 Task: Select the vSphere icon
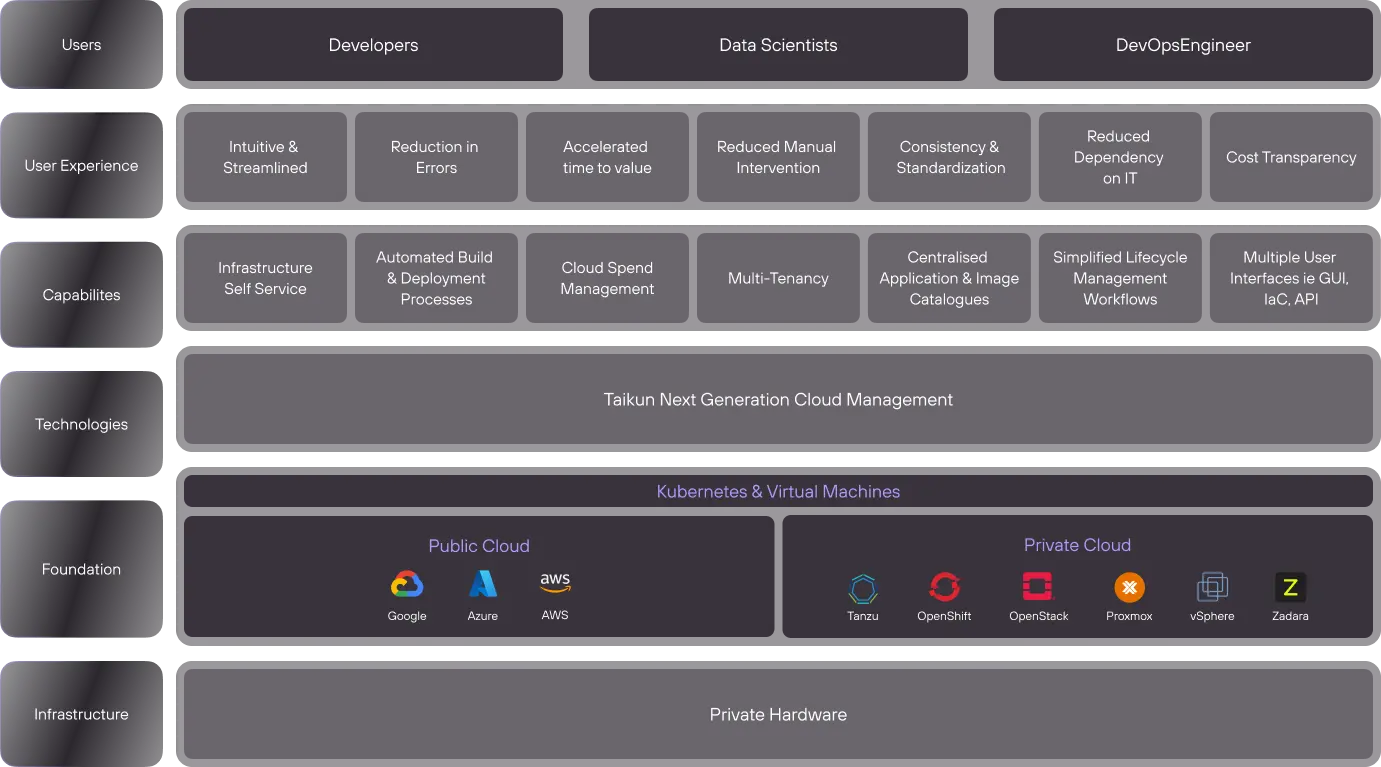[x=1212, y=587]
